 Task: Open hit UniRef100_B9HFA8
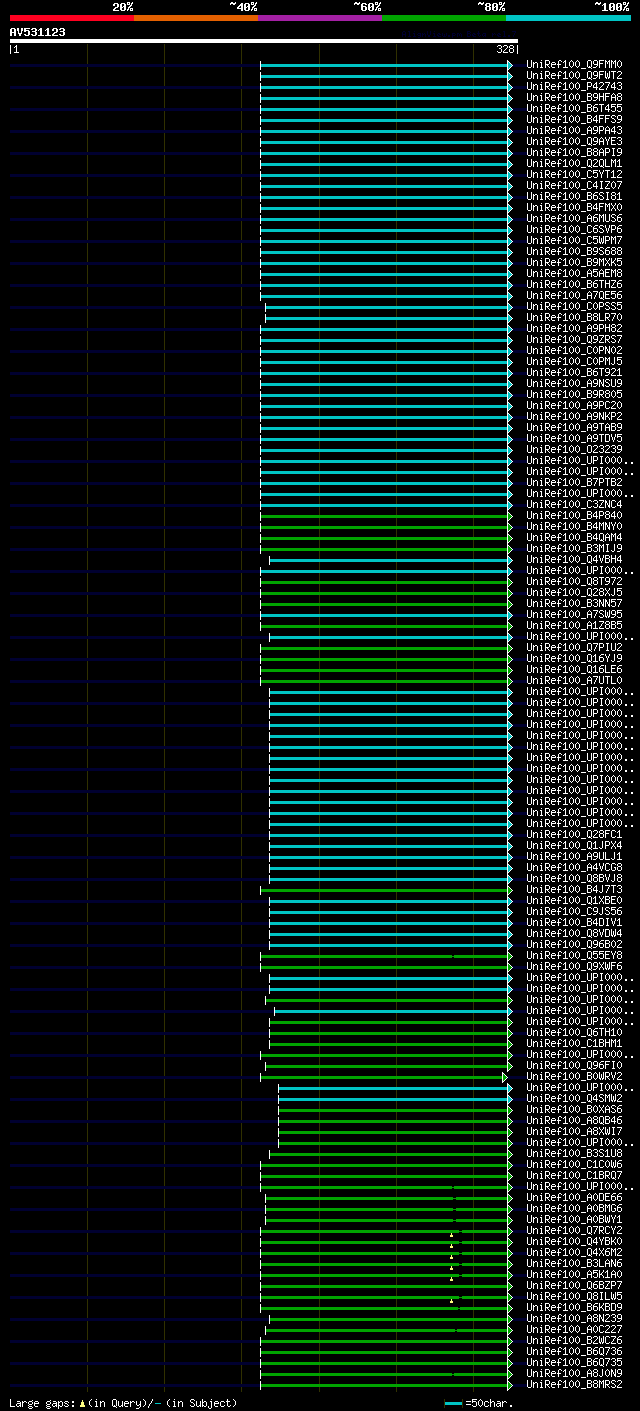pyautogui.click(x=574, y=98)
